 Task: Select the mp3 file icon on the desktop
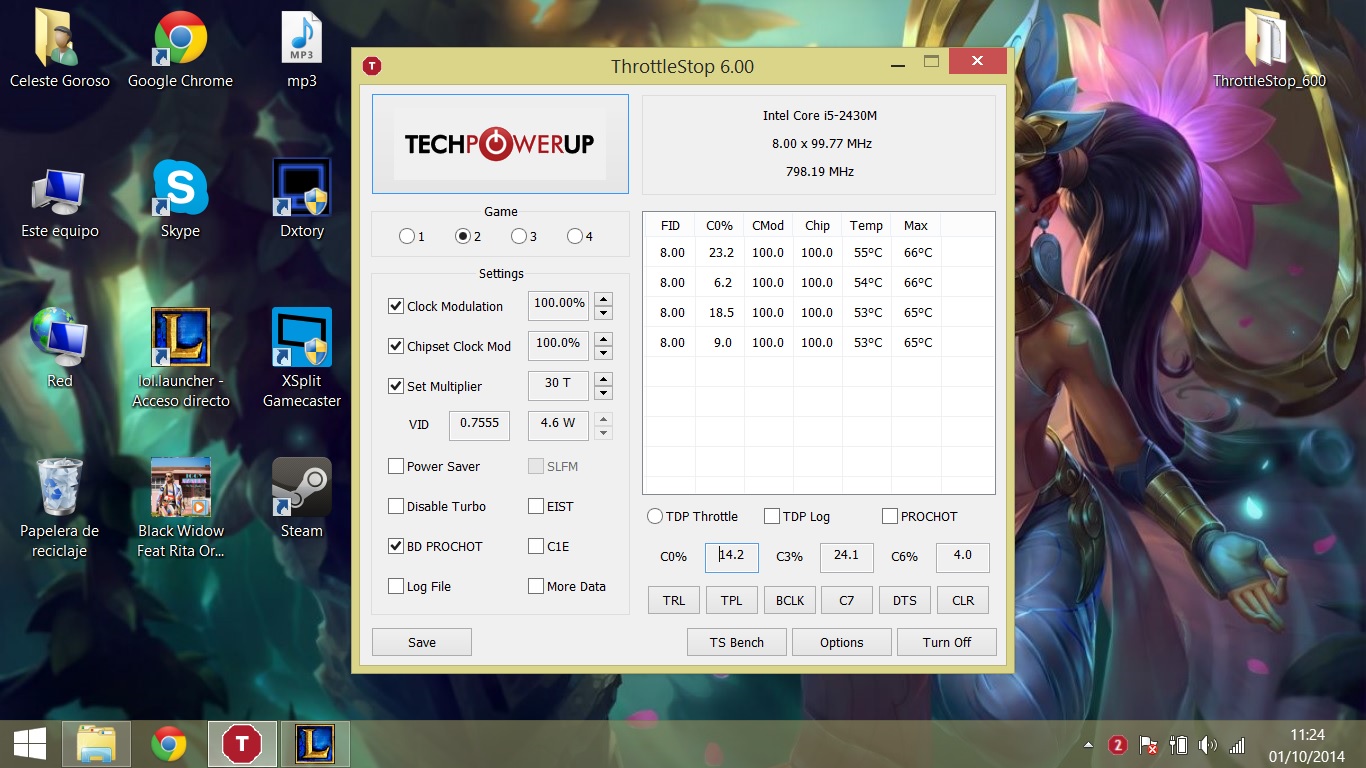tap(301, 50)
